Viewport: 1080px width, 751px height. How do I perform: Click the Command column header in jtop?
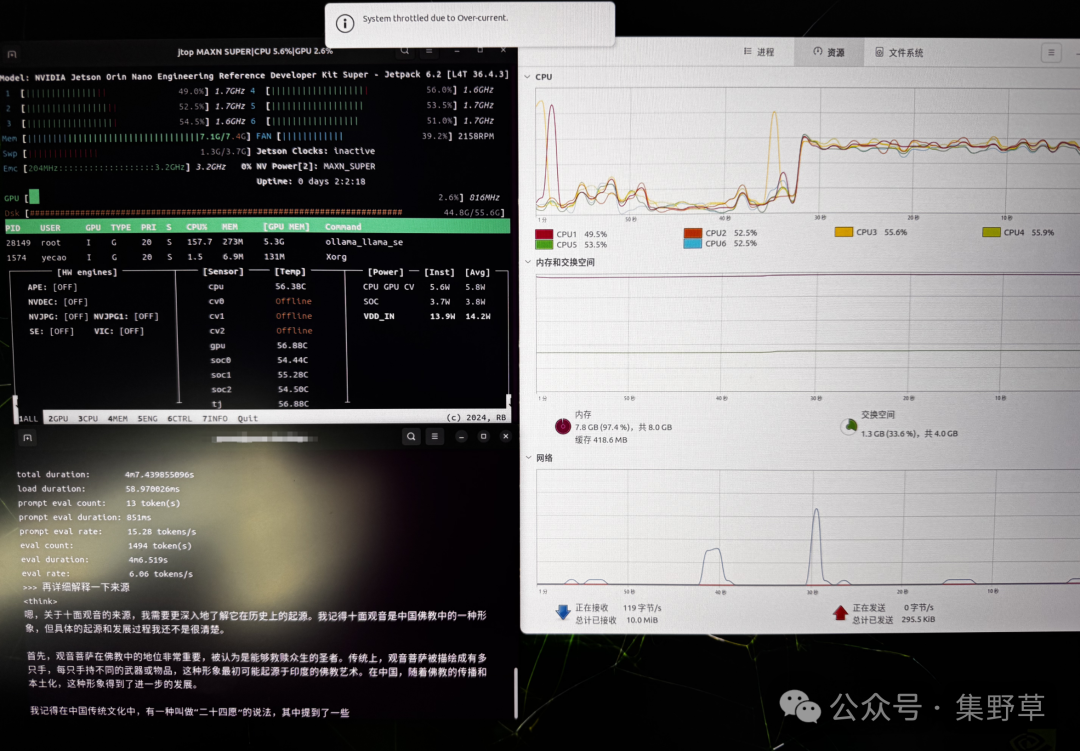(x=343, y=227)
